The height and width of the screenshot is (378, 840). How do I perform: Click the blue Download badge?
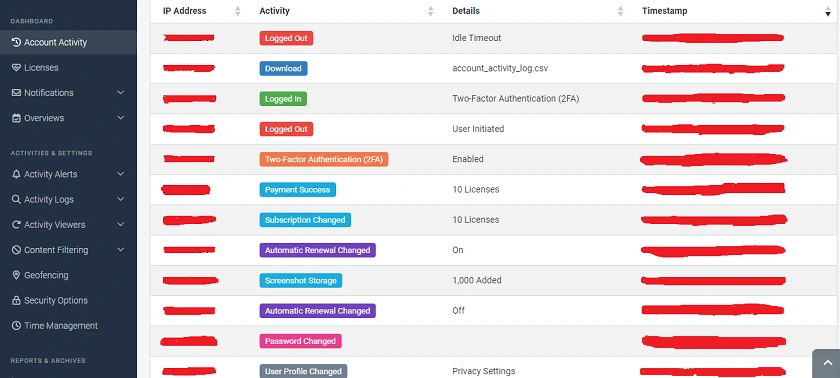click(x=283, y=69)
